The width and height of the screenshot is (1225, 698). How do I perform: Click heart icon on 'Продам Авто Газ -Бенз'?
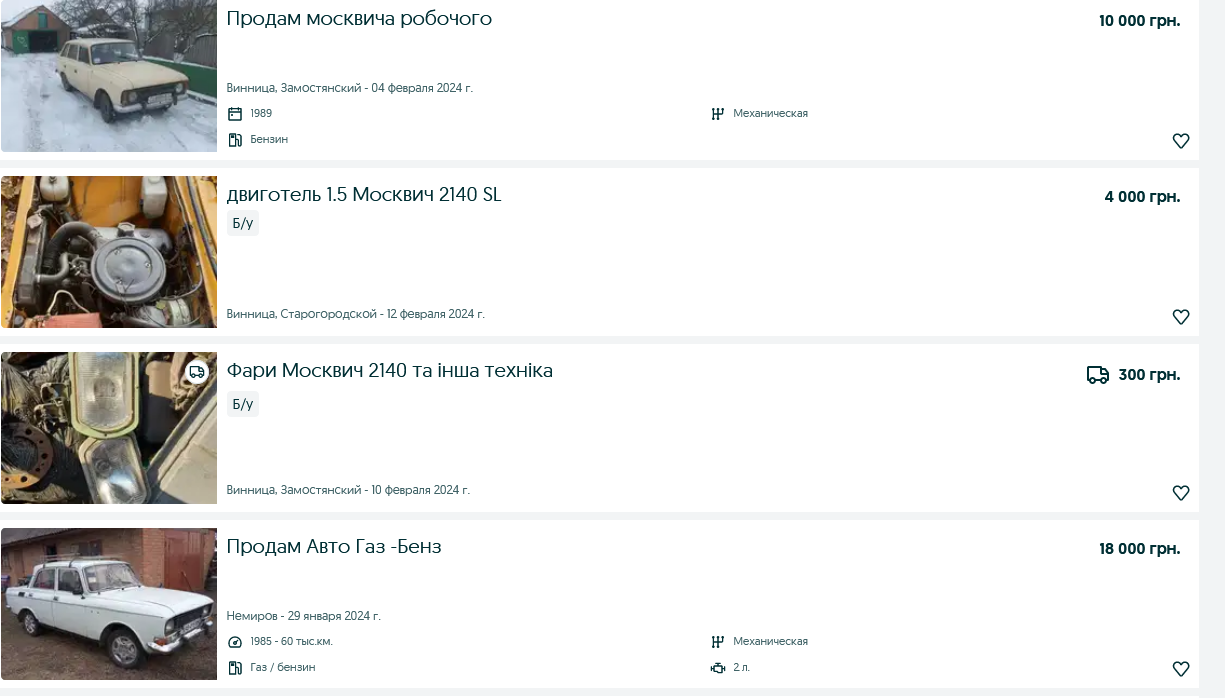(x=1180, y=669)
